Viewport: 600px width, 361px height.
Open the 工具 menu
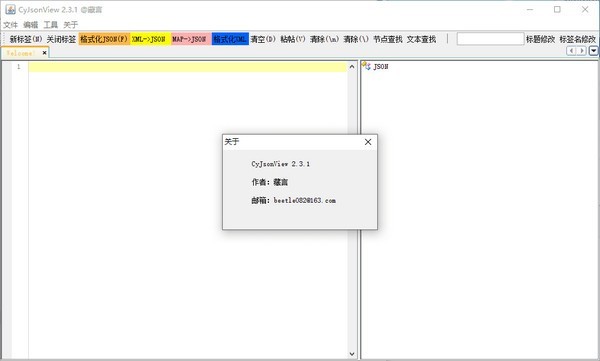click(51, 25)
